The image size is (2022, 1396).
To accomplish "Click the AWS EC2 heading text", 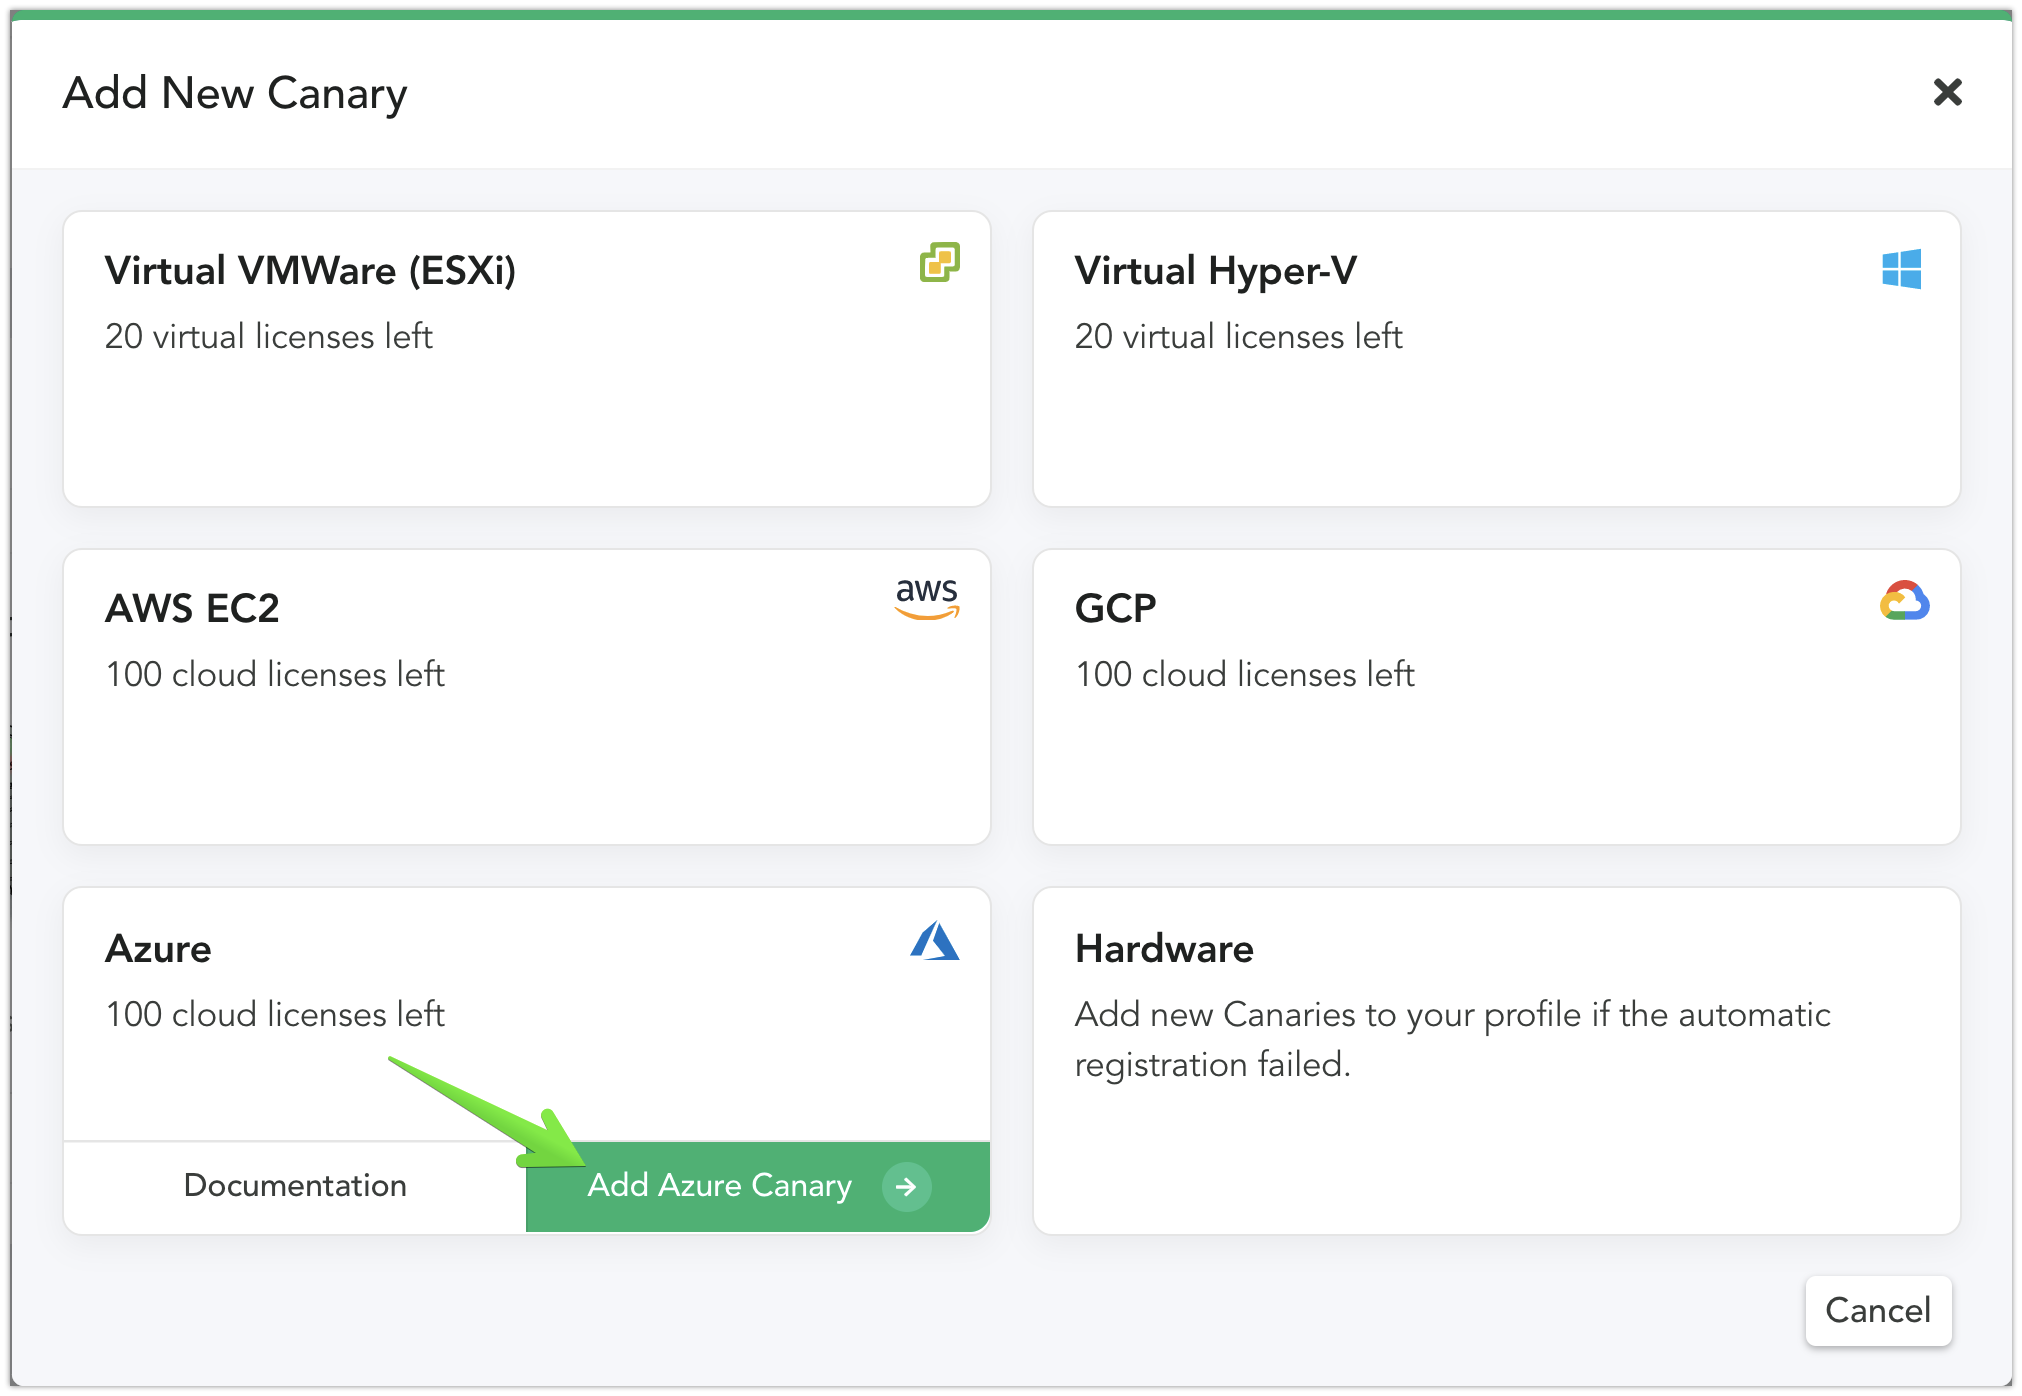I will [192, 609].
